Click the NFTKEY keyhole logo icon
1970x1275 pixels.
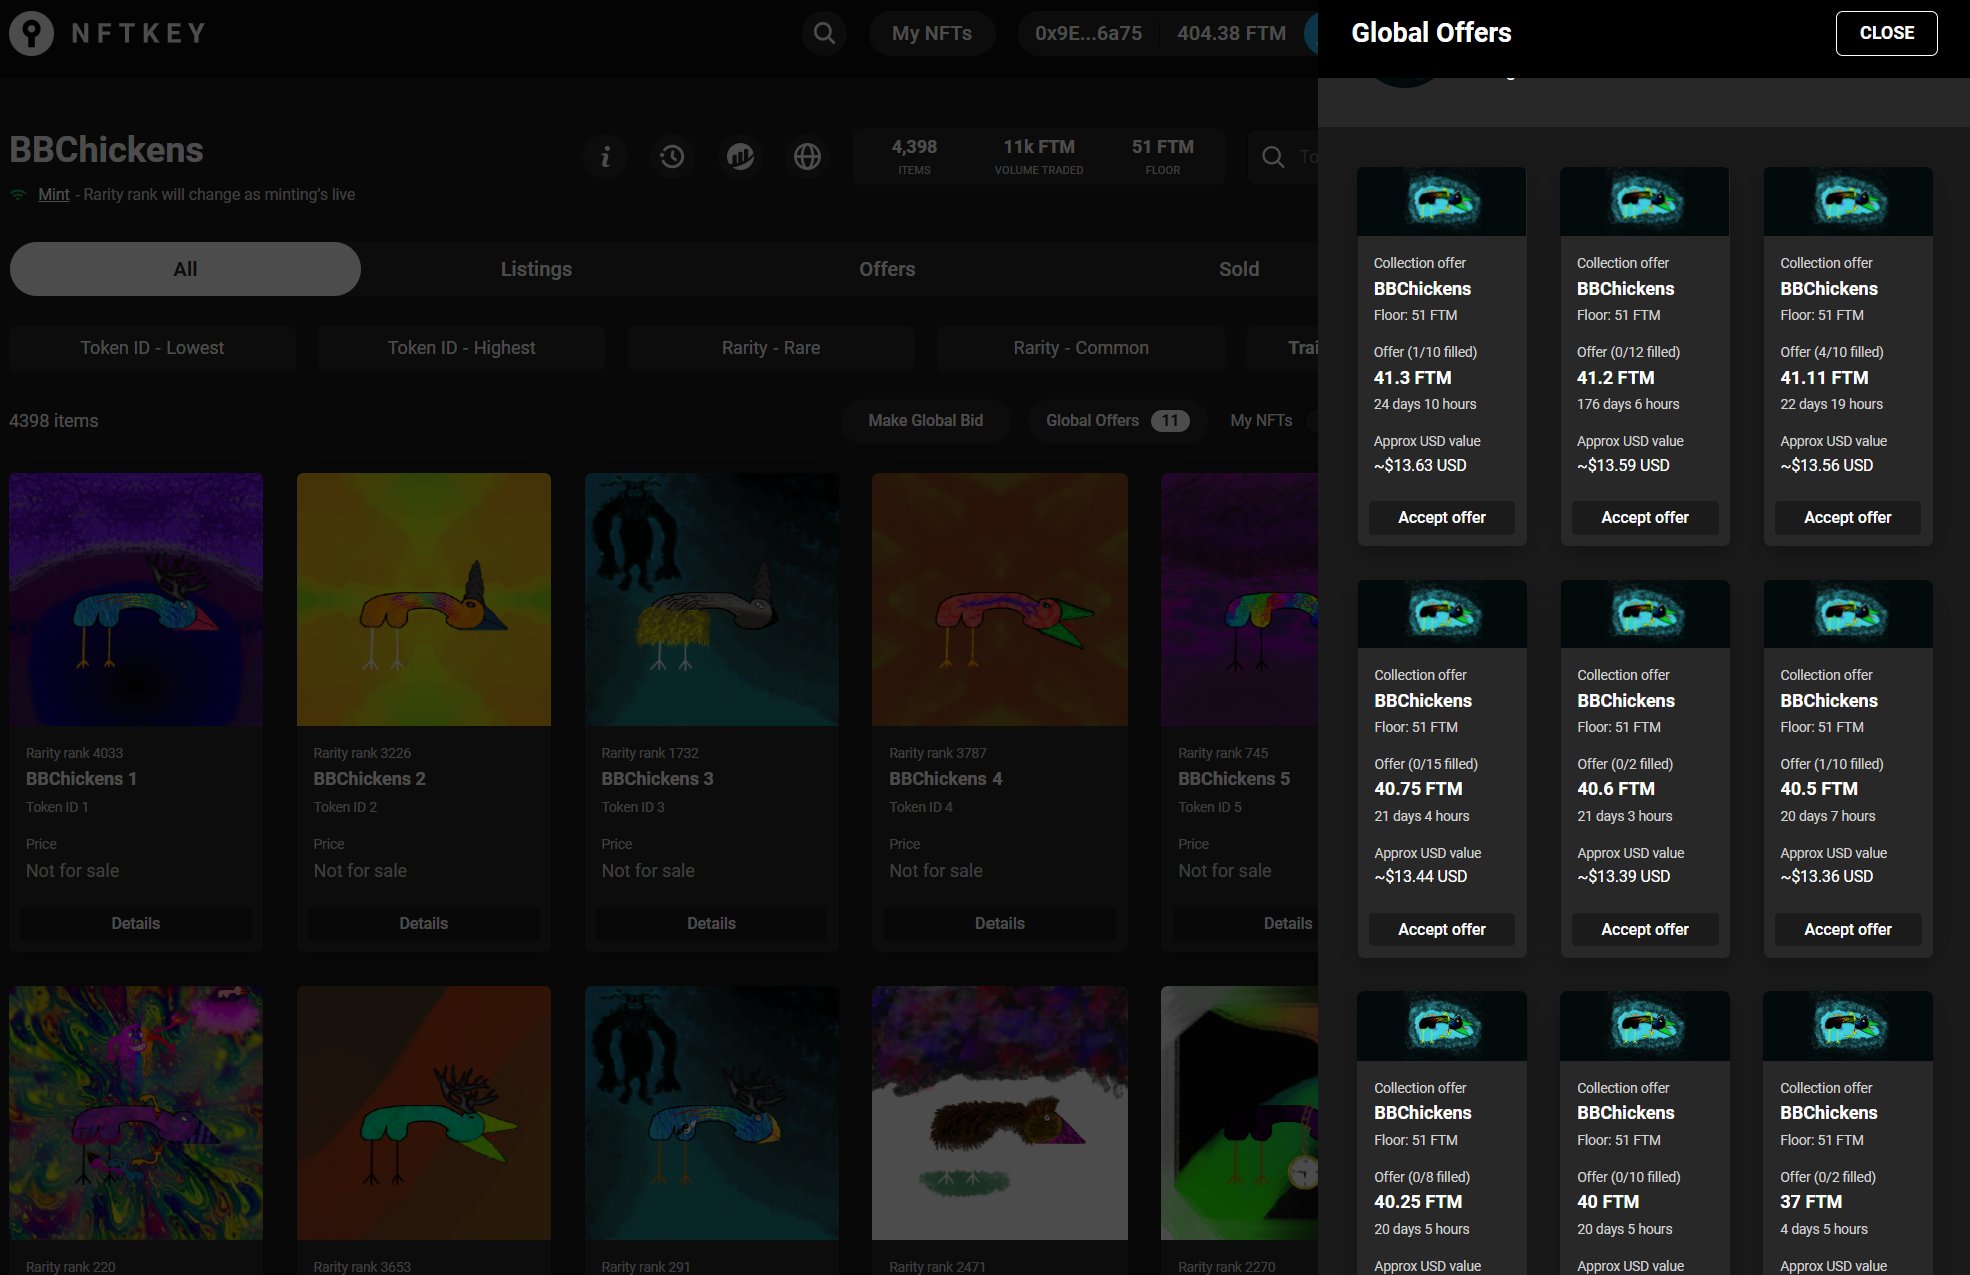pyautogui.click(x=31, y=33)
